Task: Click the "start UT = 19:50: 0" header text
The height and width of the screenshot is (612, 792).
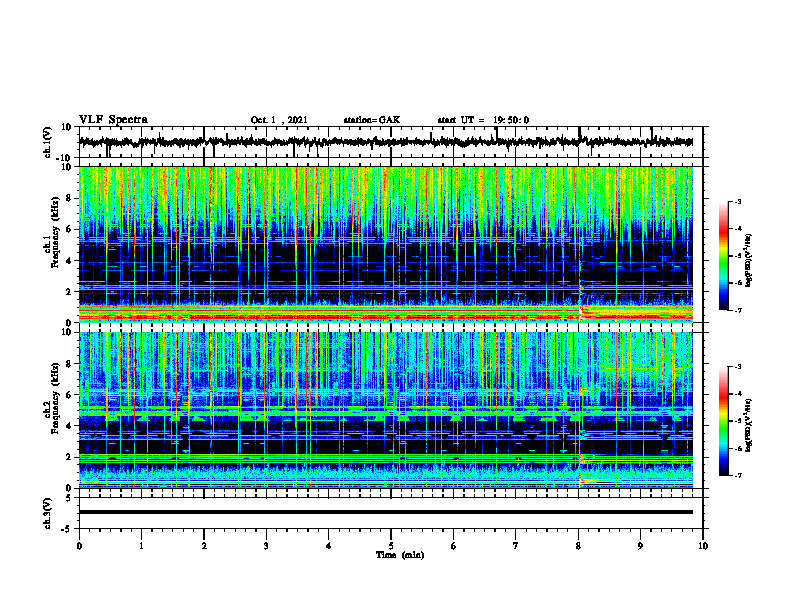Action: 483,120
